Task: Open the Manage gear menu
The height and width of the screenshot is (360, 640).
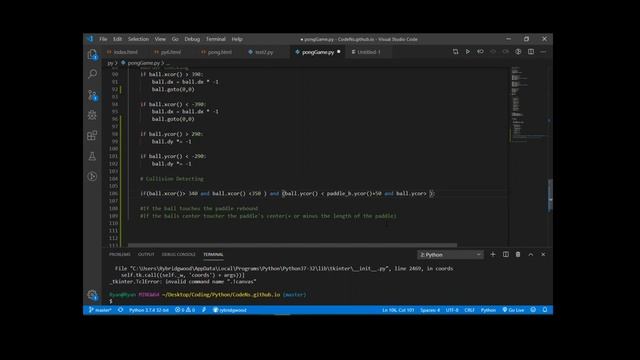Action: [92, 295]
